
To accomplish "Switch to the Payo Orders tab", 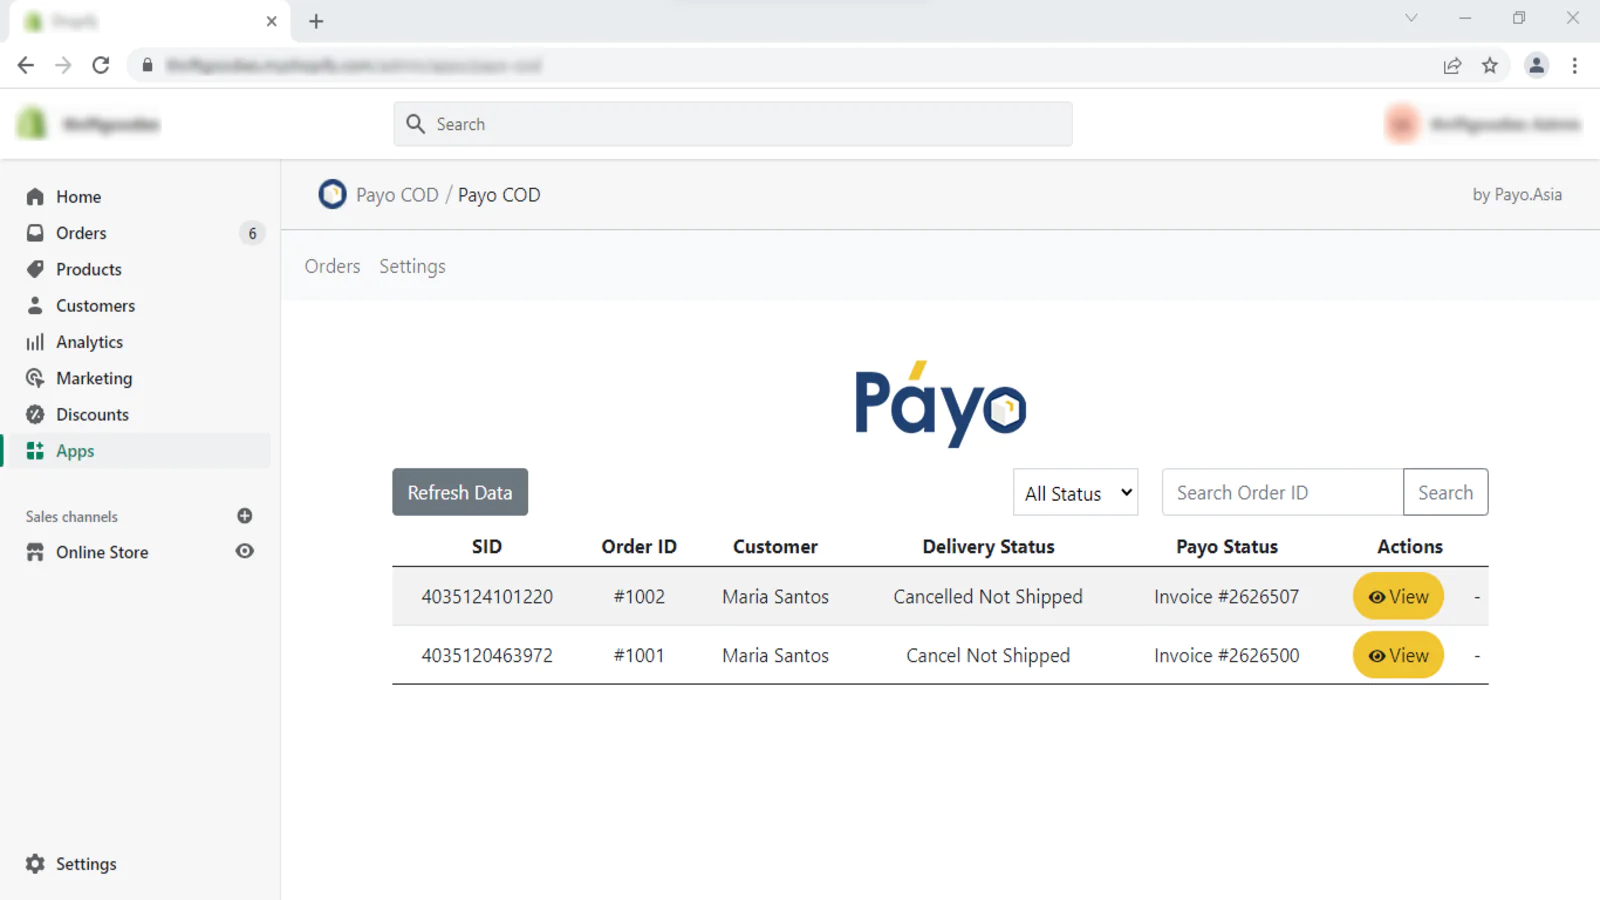I will pyautogui.click(x=332, y=266).
